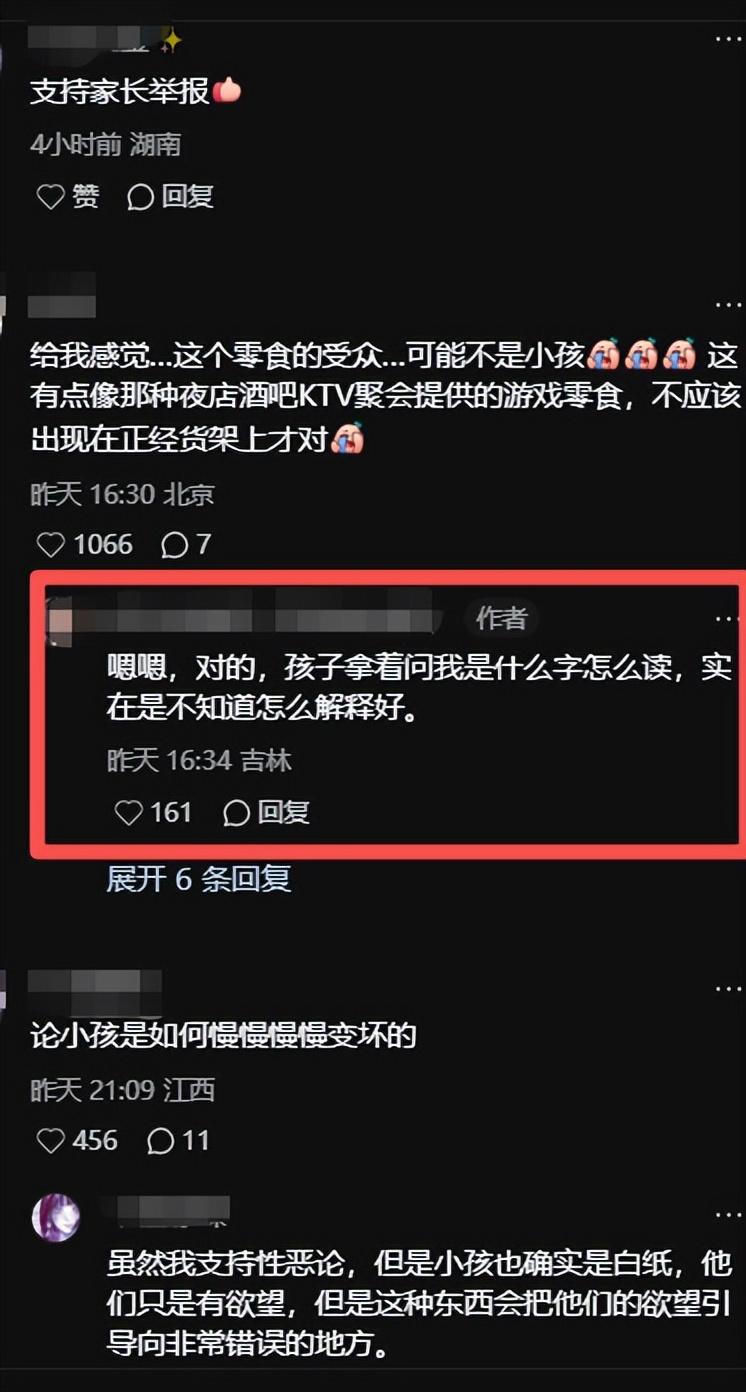The height and width of the screenshot is (1392, 746).
Task: Open more options for the topmost partially visible comment
Action: click(728, 38)
